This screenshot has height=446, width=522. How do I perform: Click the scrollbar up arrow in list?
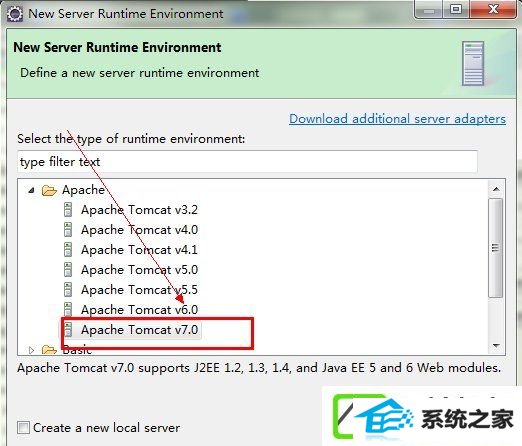tap(496, 189)
